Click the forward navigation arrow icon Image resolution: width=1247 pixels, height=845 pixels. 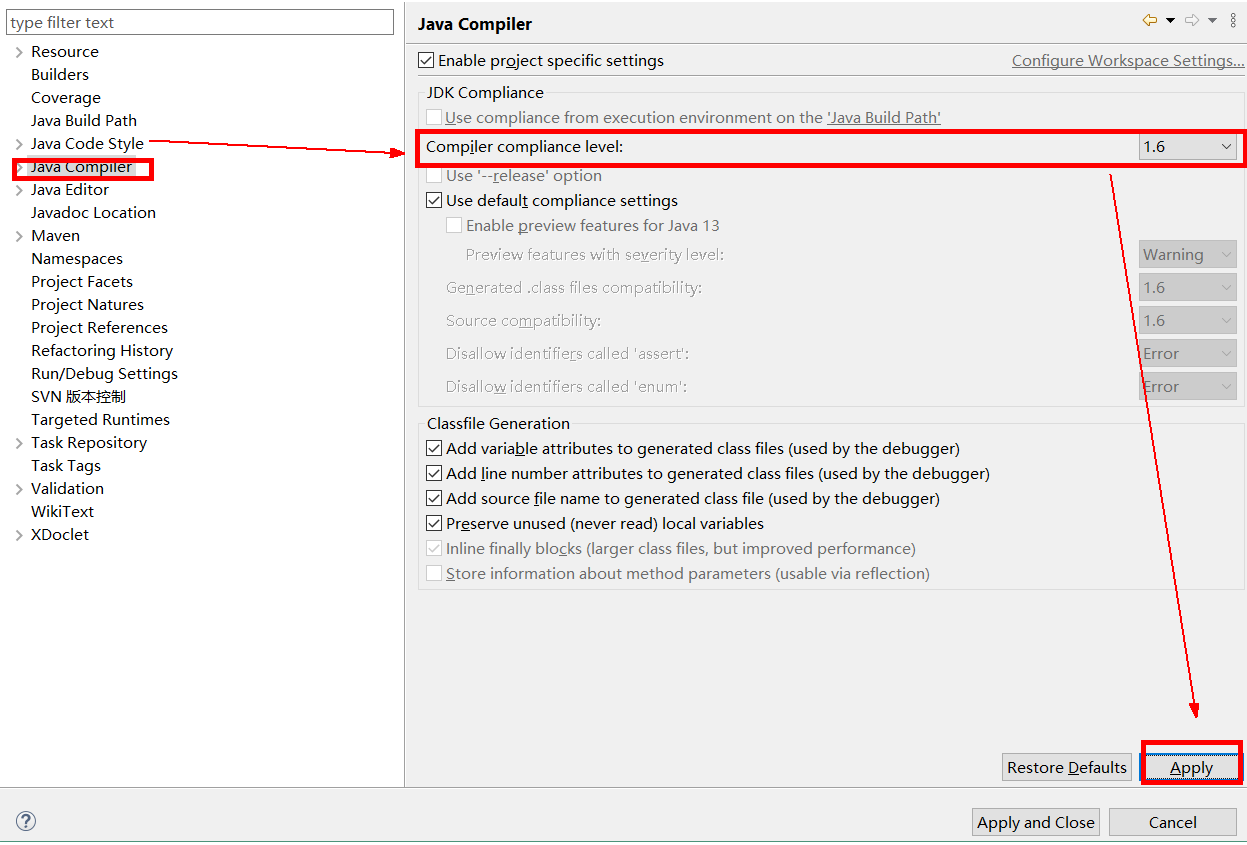[x=1192, y=20]
